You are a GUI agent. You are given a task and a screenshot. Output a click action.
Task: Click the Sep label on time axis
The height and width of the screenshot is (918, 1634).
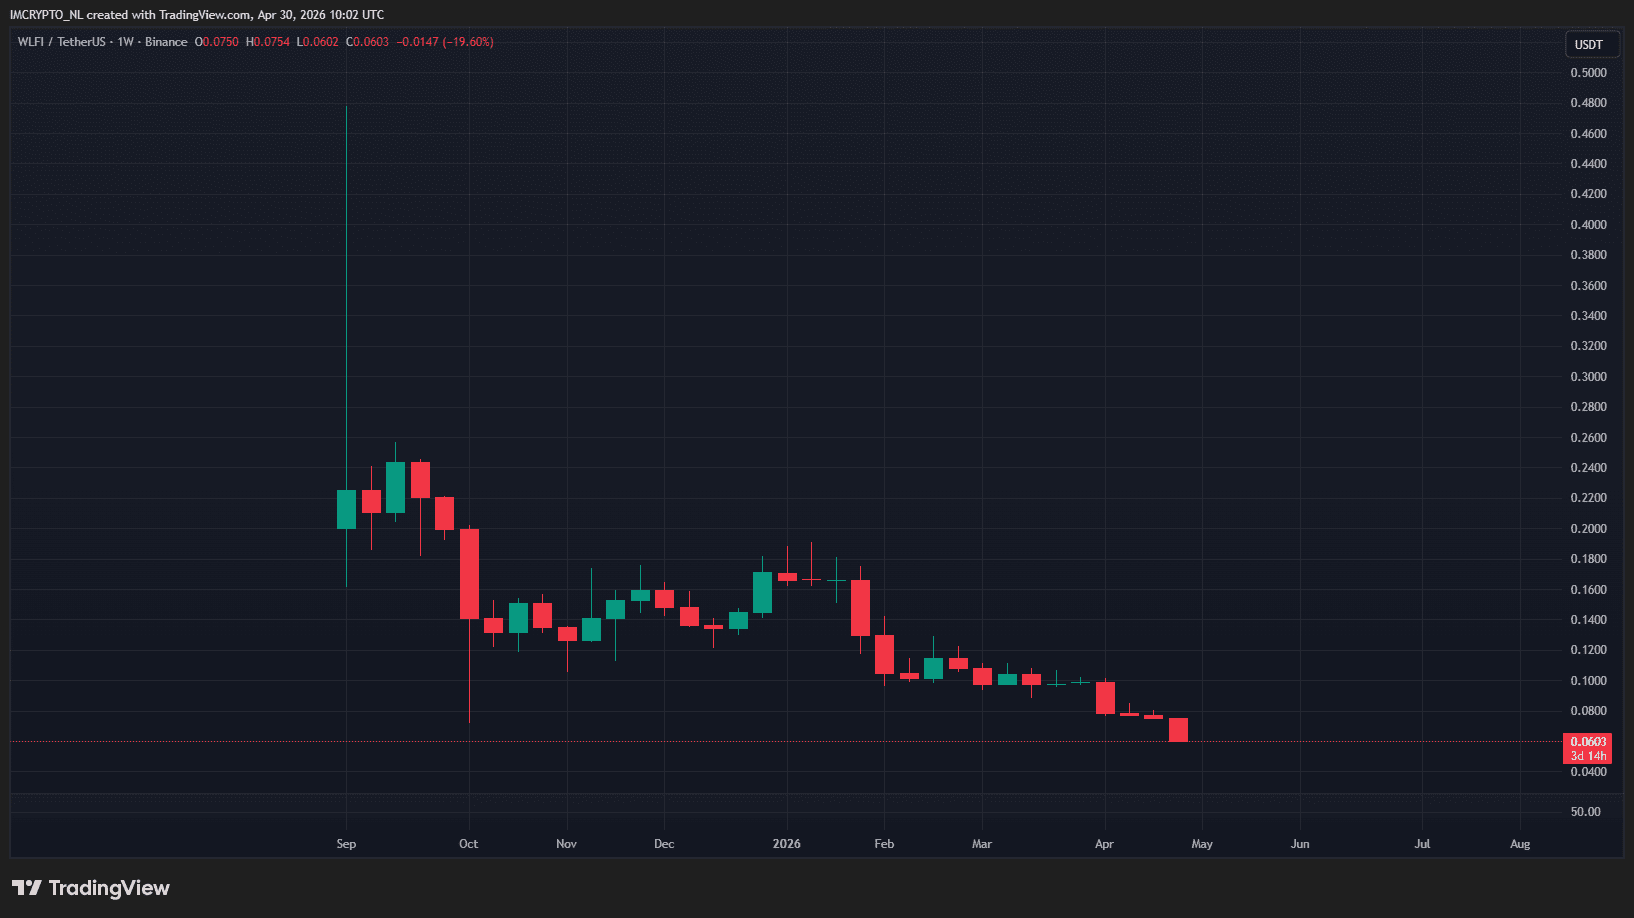tap(346, 844)
